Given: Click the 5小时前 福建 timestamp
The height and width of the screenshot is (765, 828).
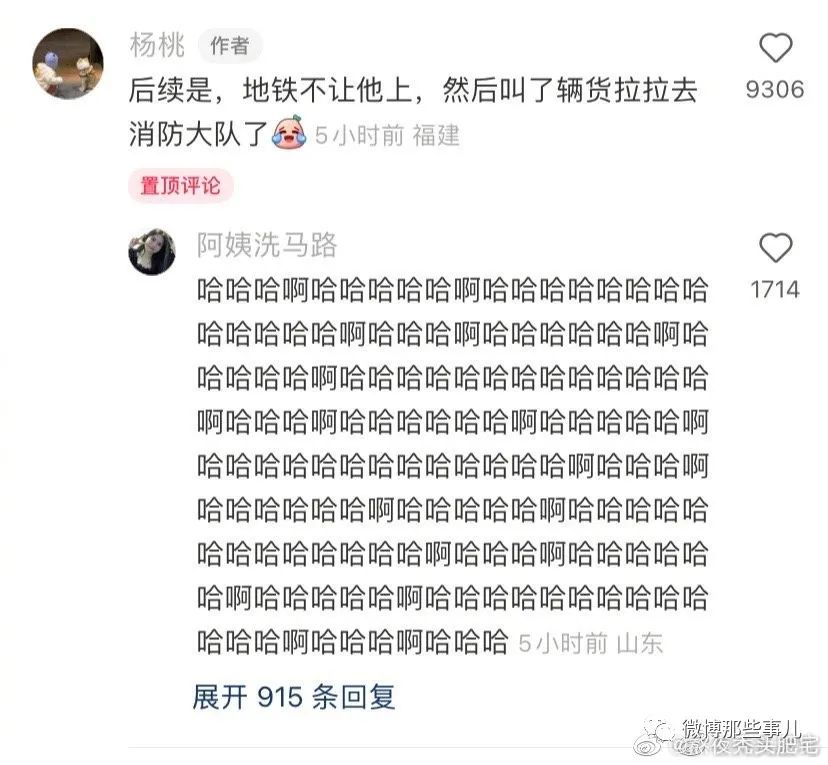Looking at the screenshot, I should click(x=387, y=135).
